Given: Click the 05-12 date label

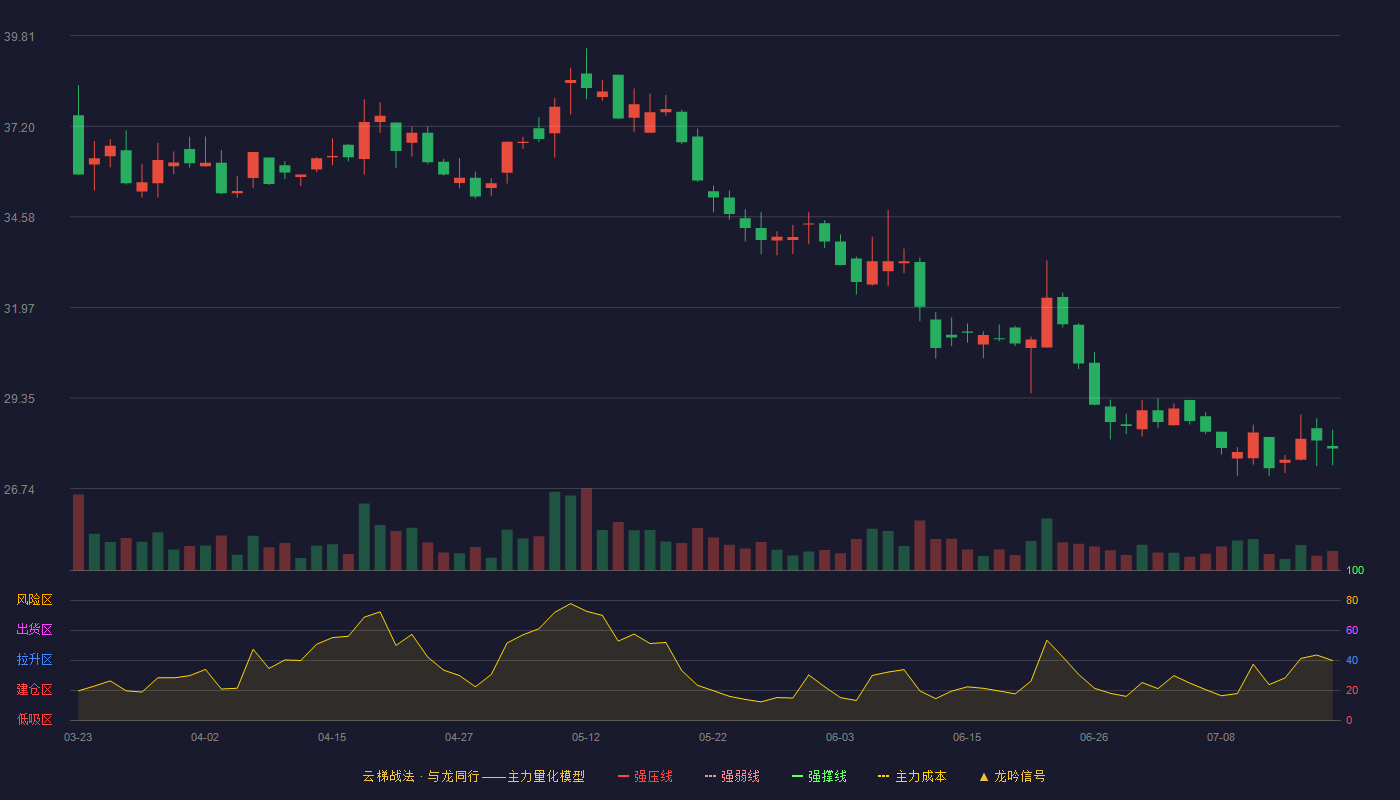Looking at the screenshot, I should [586, 737].
